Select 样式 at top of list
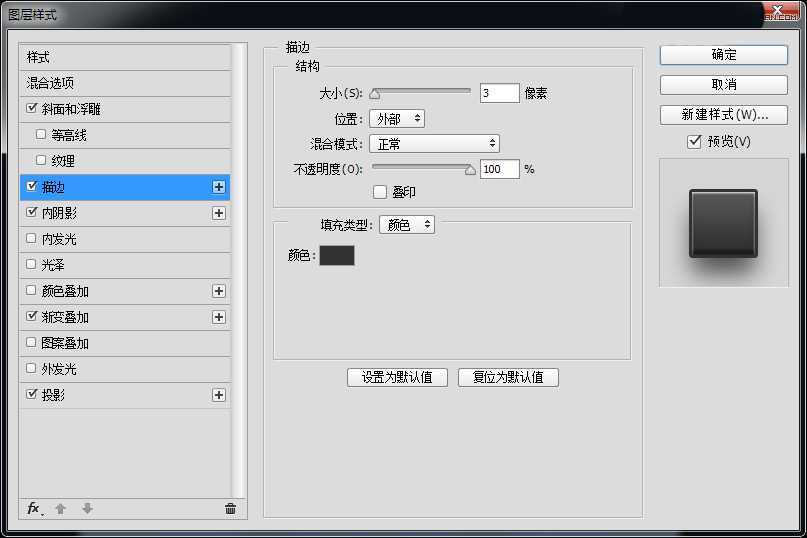807x538 pixels. click(x=38, y=57)
